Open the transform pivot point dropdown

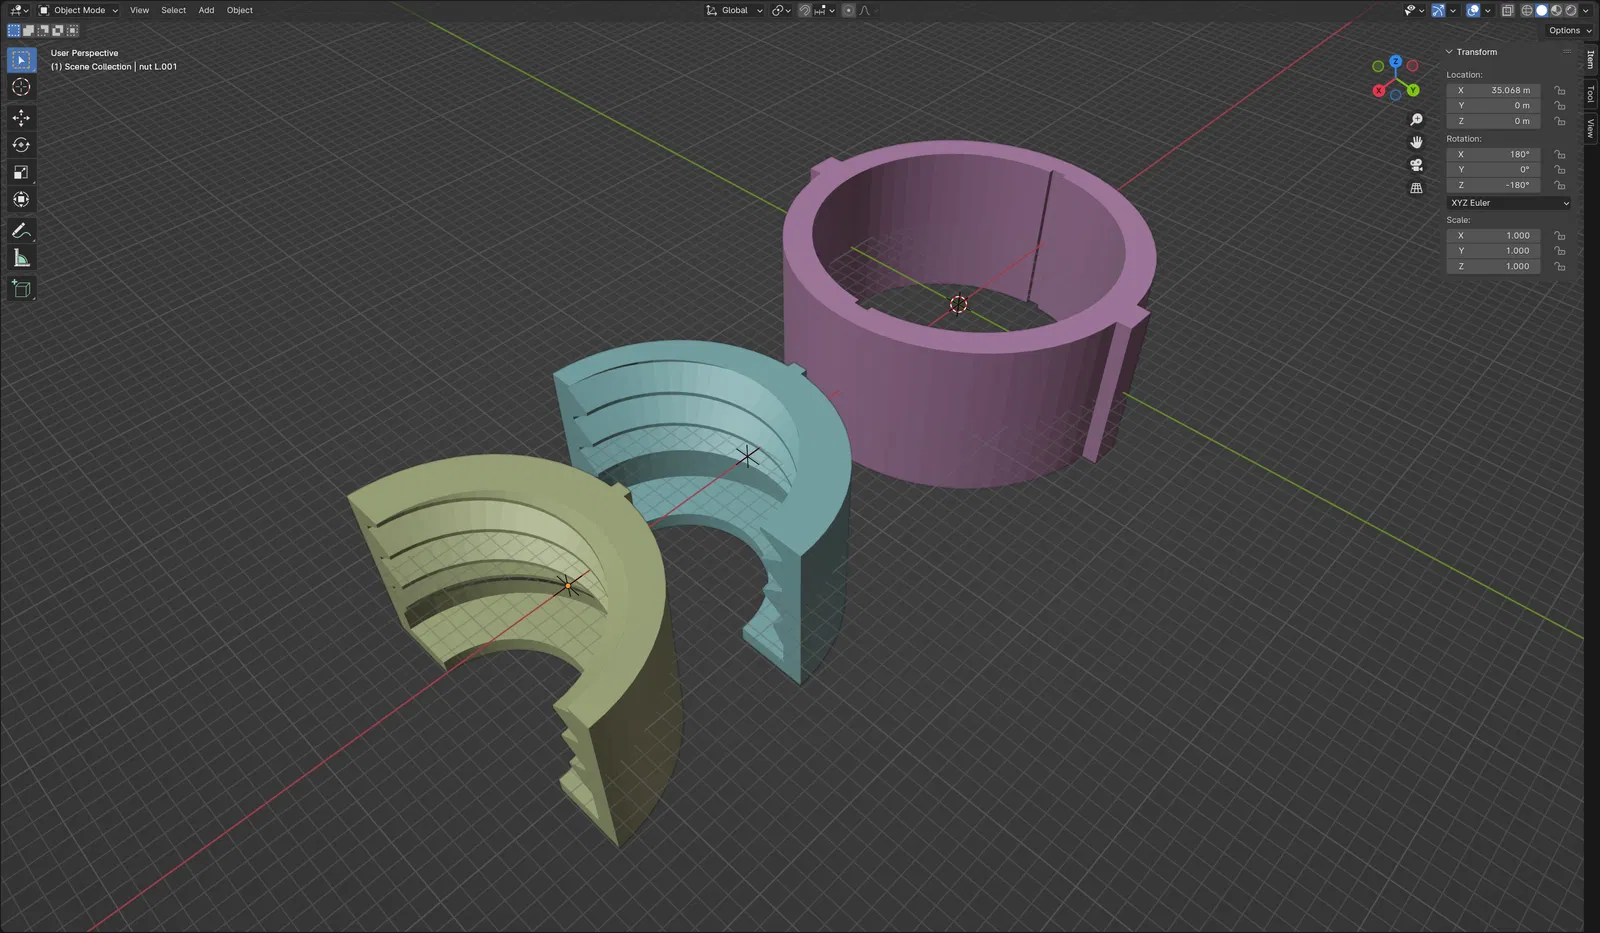pos(781,10)
